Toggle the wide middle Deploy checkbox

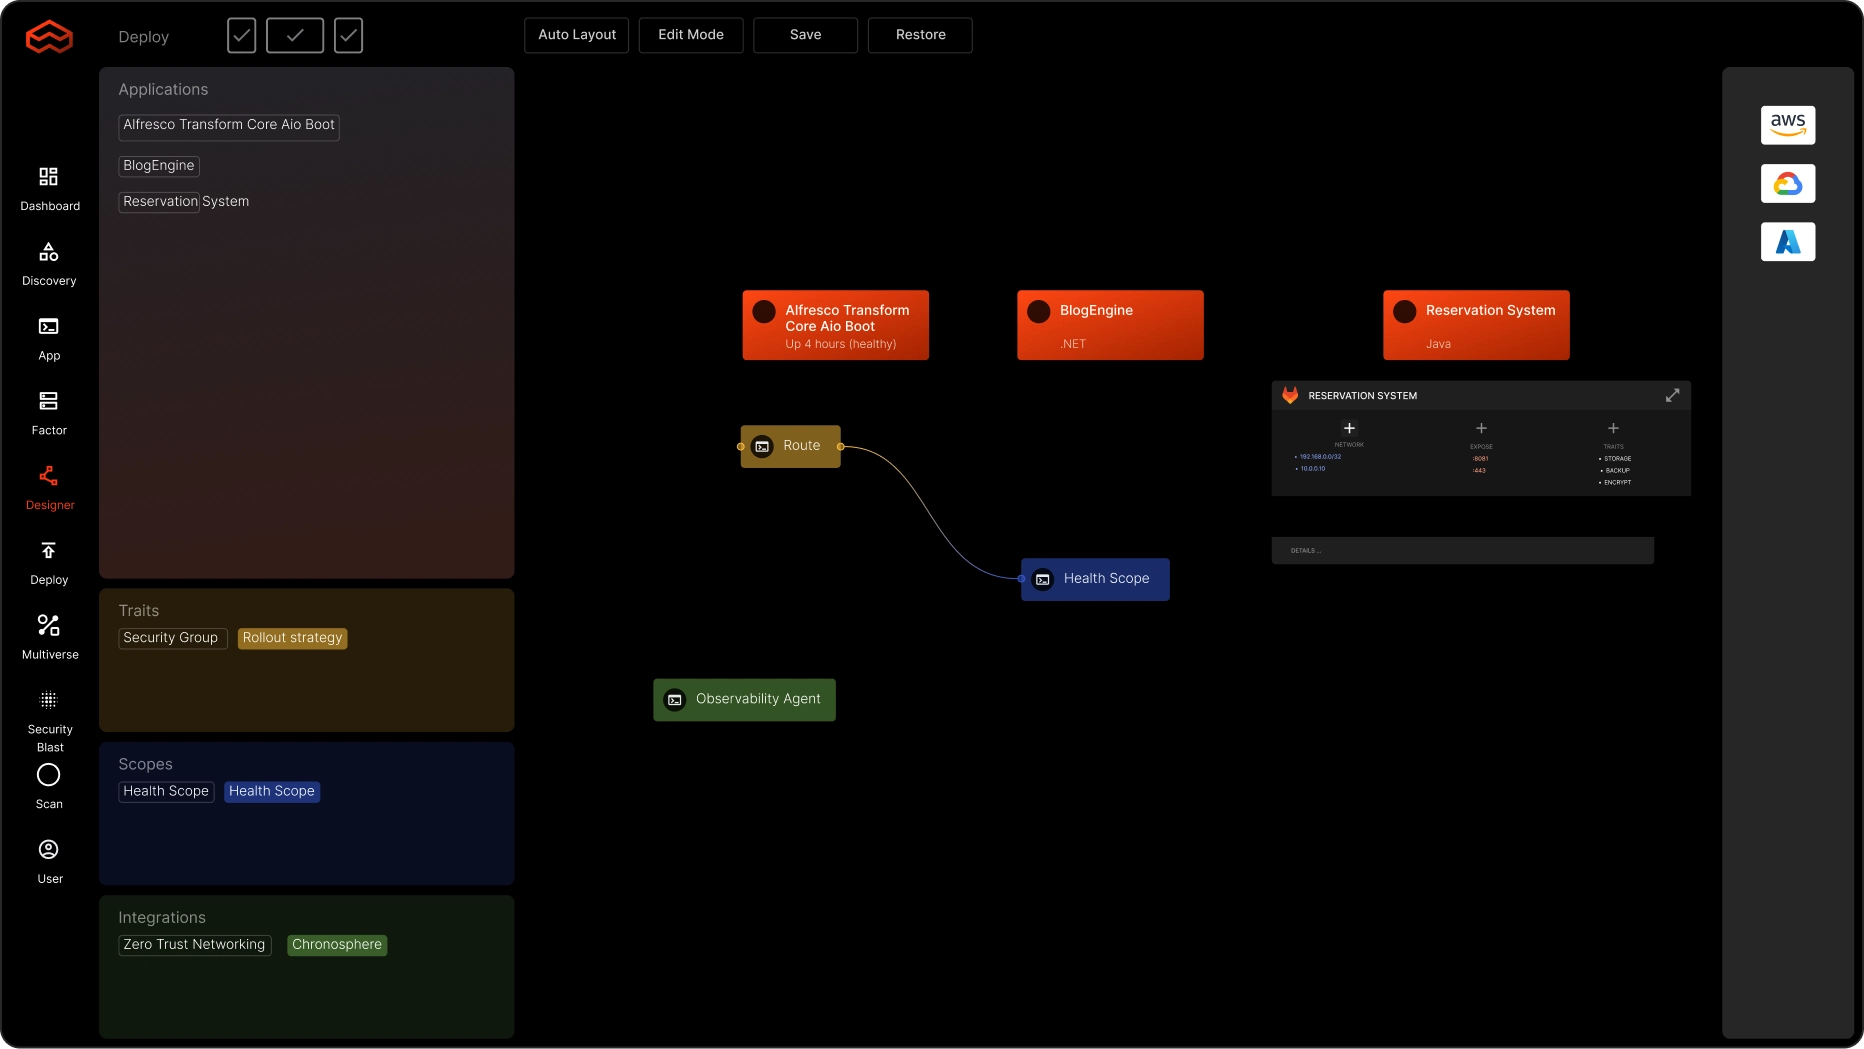(x=295, y=35)
